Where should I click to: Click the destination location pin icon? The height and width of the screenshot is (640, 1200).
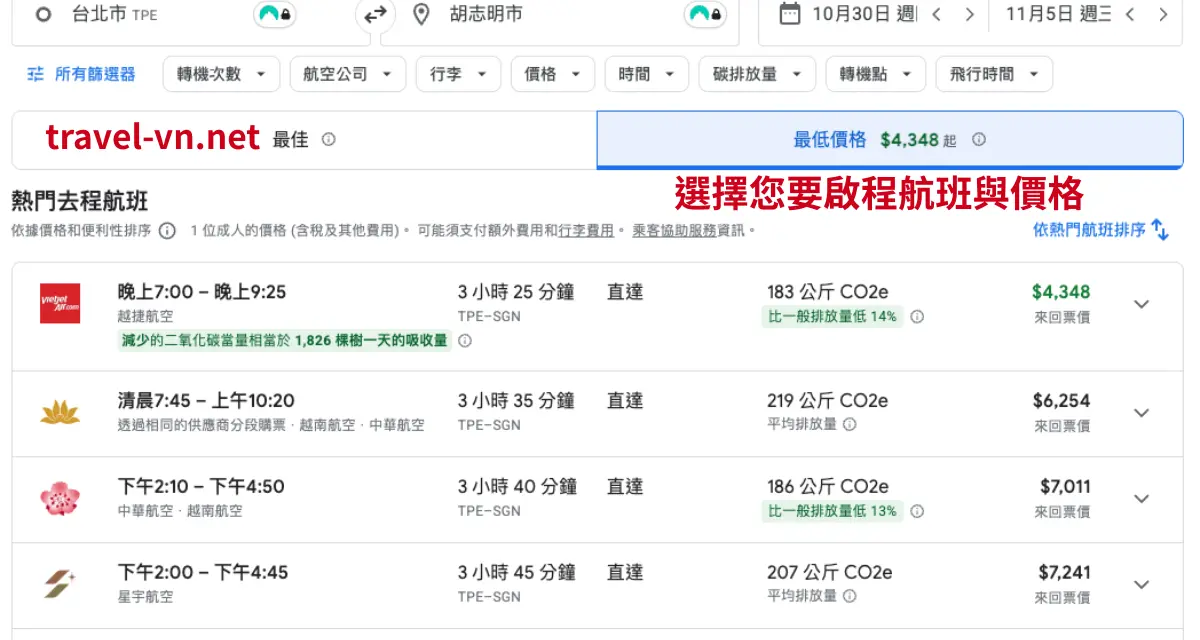coord(421,15)
